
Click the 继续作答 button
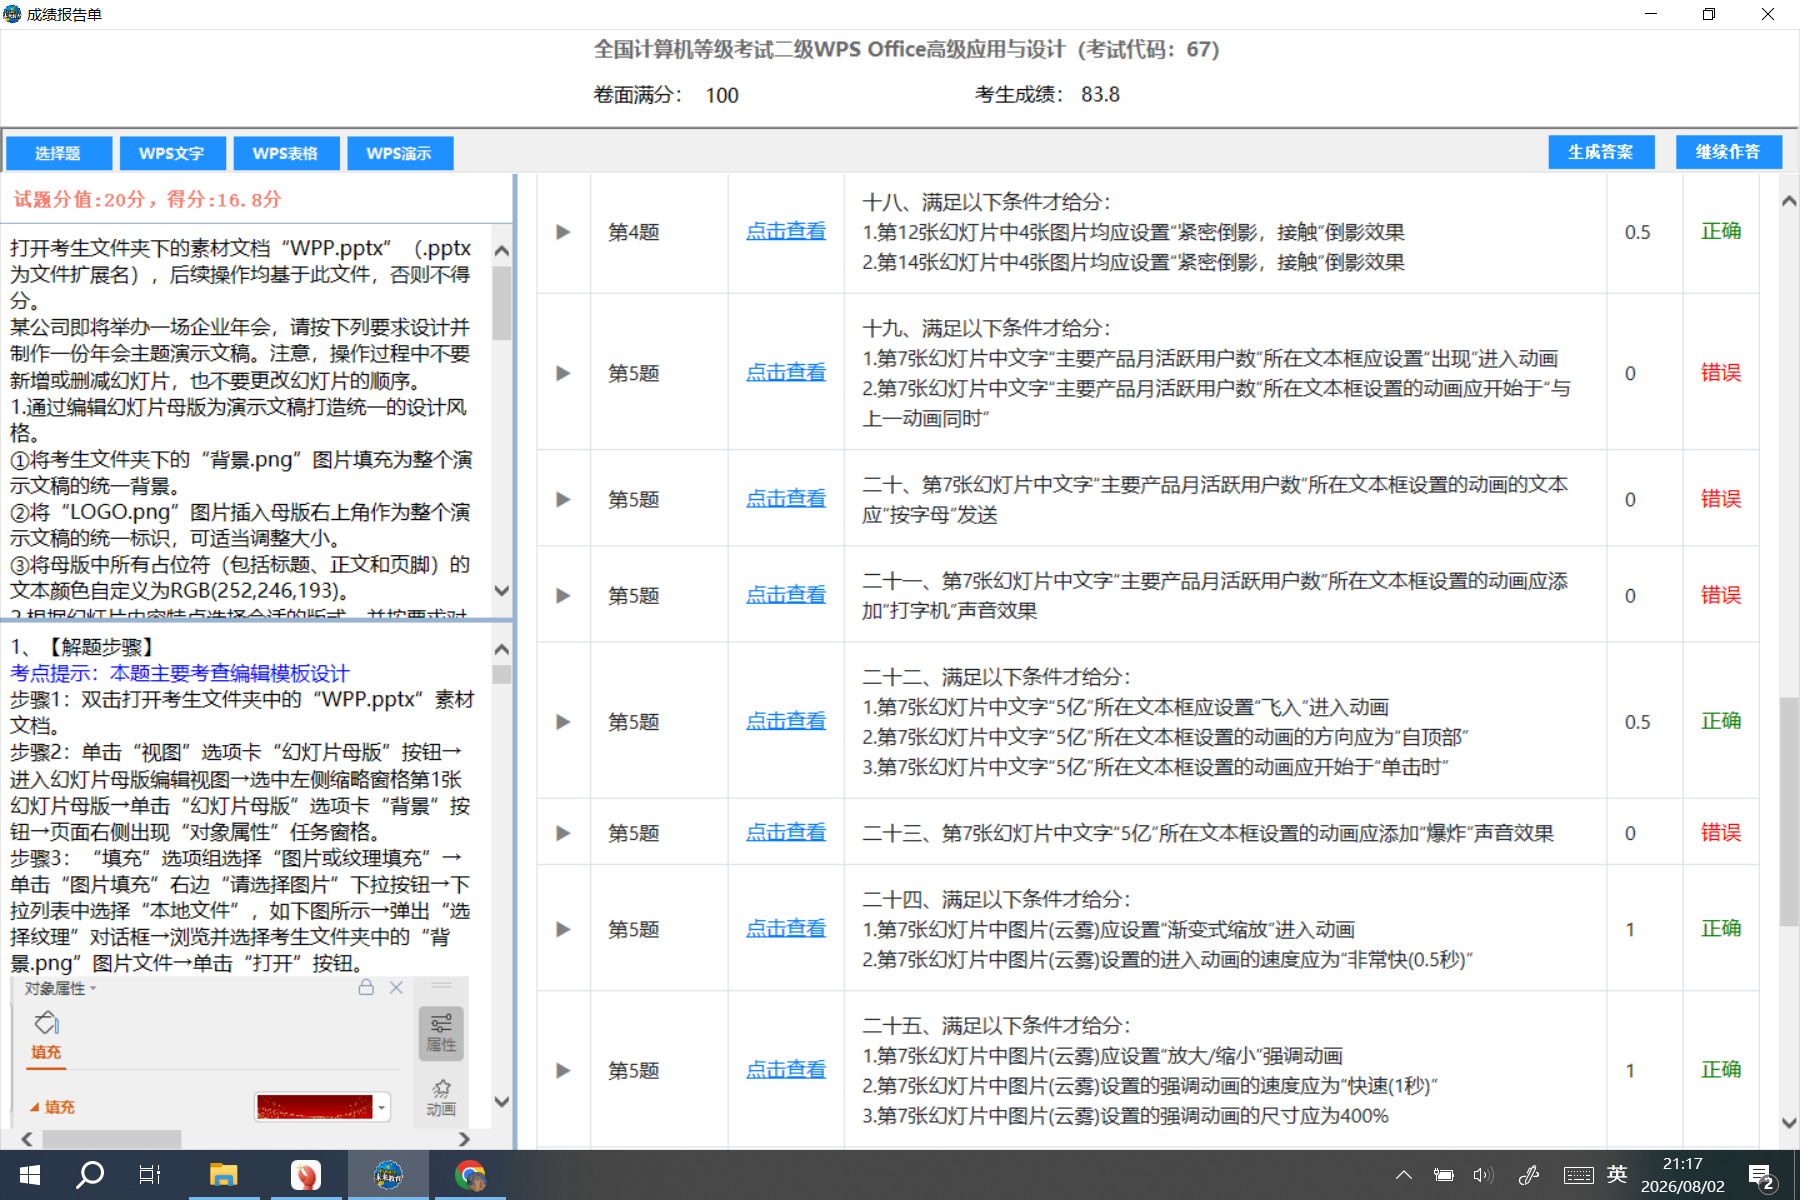pos(1729,152)
